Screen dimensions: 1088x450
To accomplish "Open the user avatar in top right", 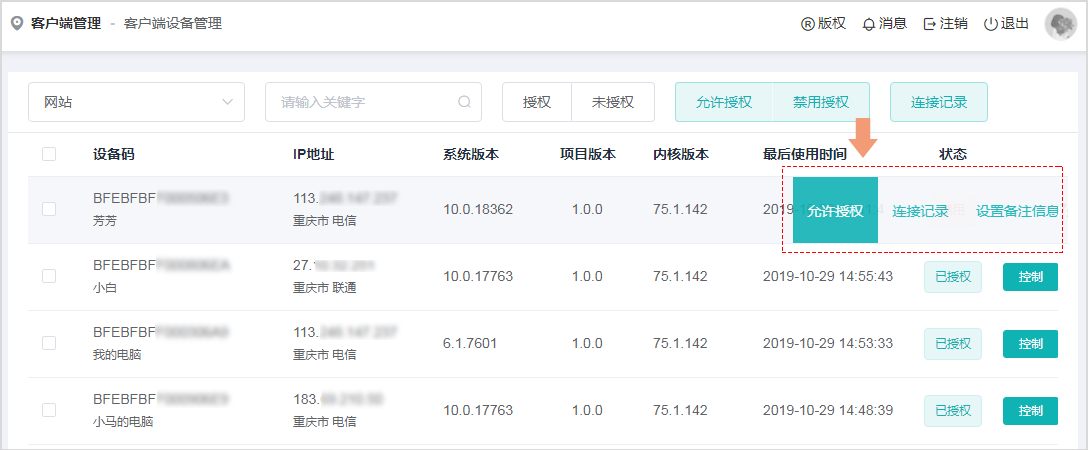I will click(1060, 24).
